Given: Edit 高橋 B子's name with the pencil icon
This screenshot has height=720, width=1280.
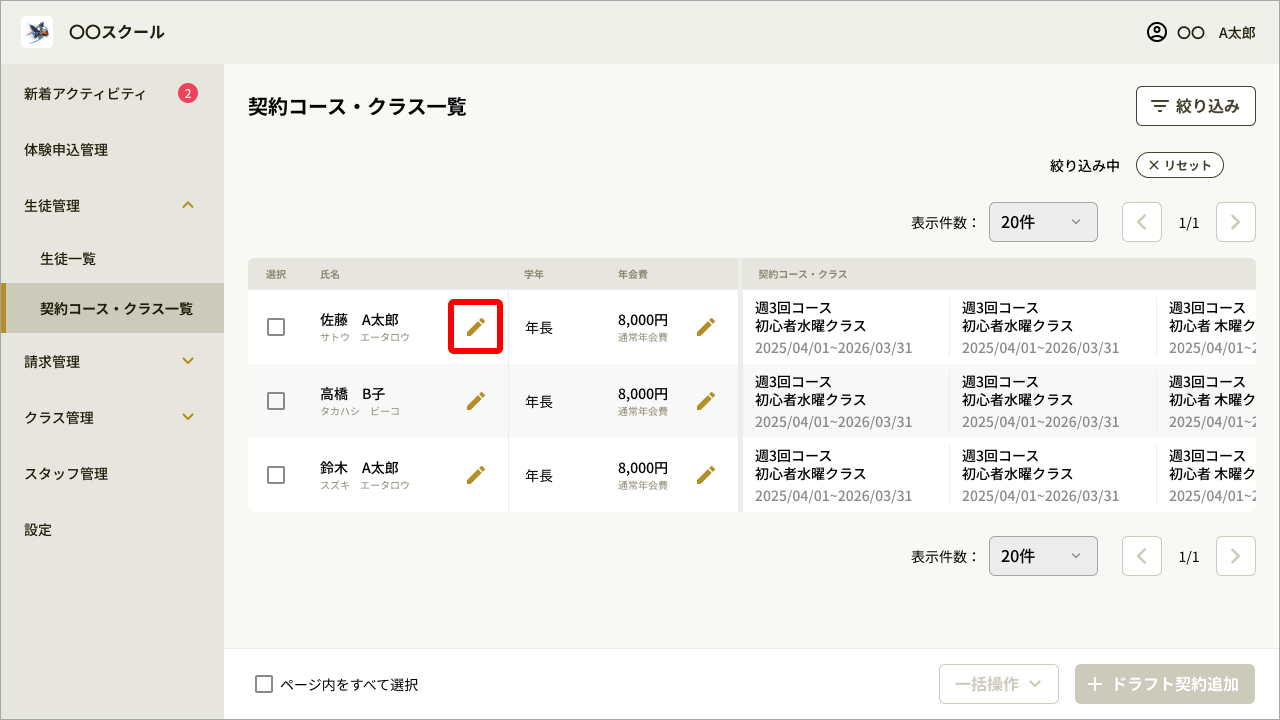Looking at the screenshot, I should (x=476, y=400).
